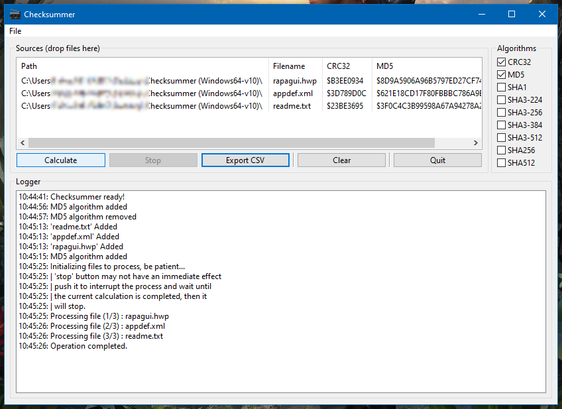Click log line 'Checksummer ready!'
Image resolution: width=562 pixels, height=409 pixels.
tap(72, 197)
